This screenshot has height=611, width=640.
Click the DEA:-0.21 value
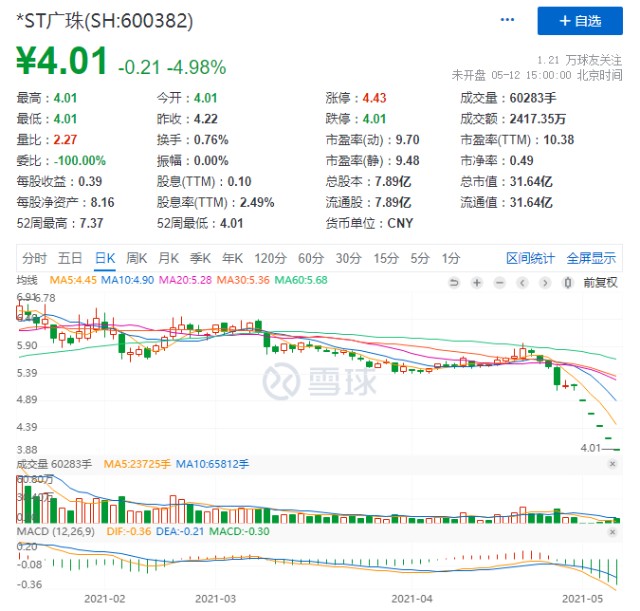click(x=180, y=531)
